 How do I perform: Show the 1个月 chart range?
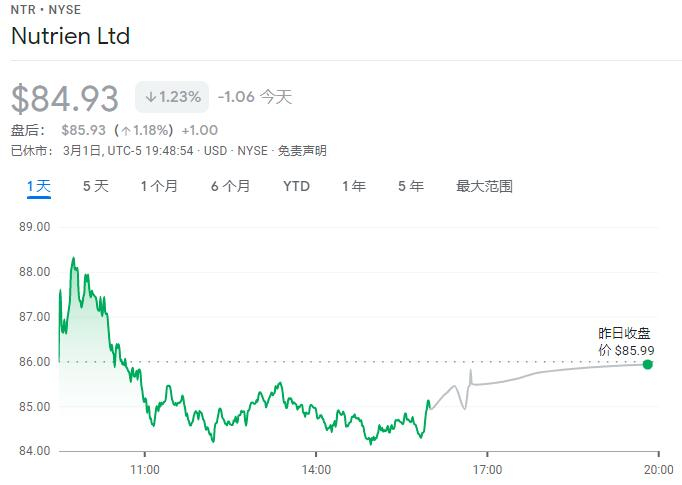coord(159,186)
